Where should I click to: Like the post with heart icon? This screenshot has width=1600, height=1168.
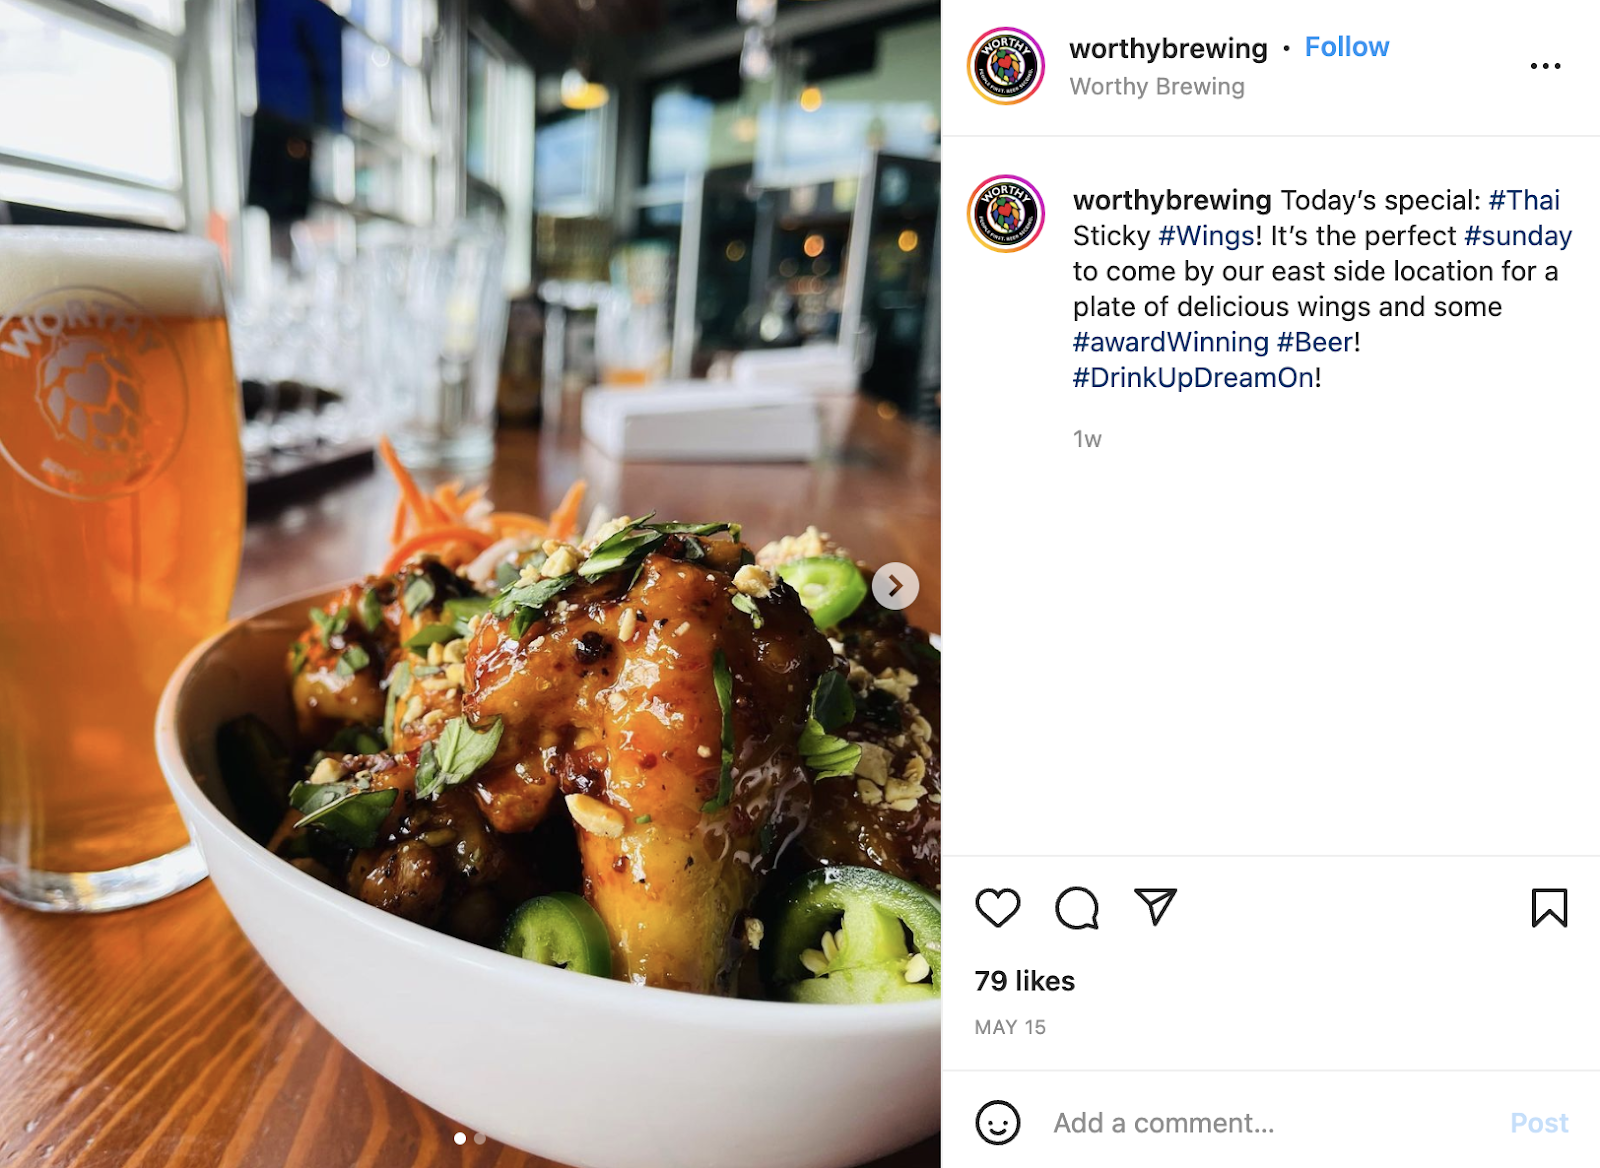[997, 908]
